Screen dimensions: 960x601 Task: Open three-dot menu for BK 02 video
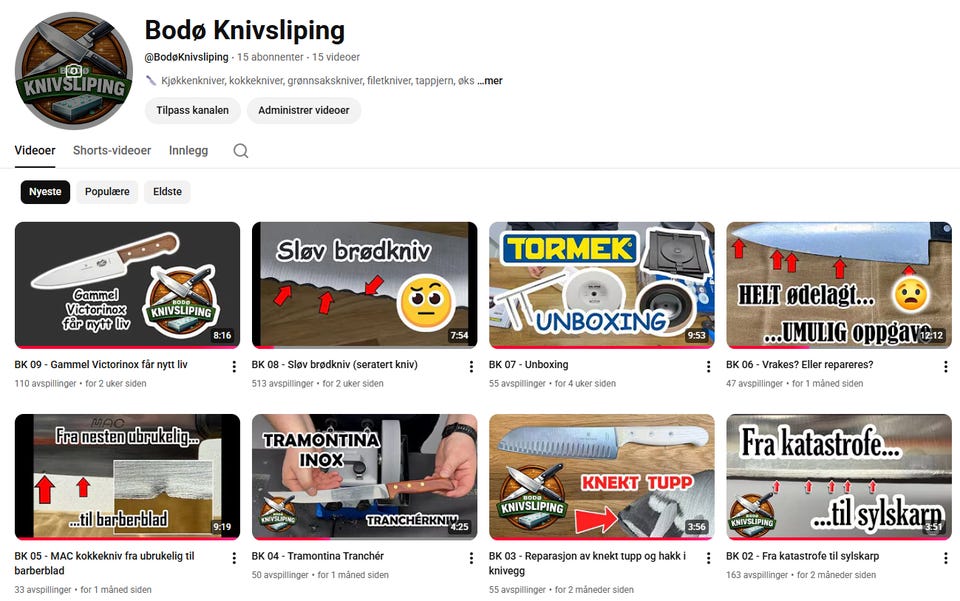(x=945, y=558)
